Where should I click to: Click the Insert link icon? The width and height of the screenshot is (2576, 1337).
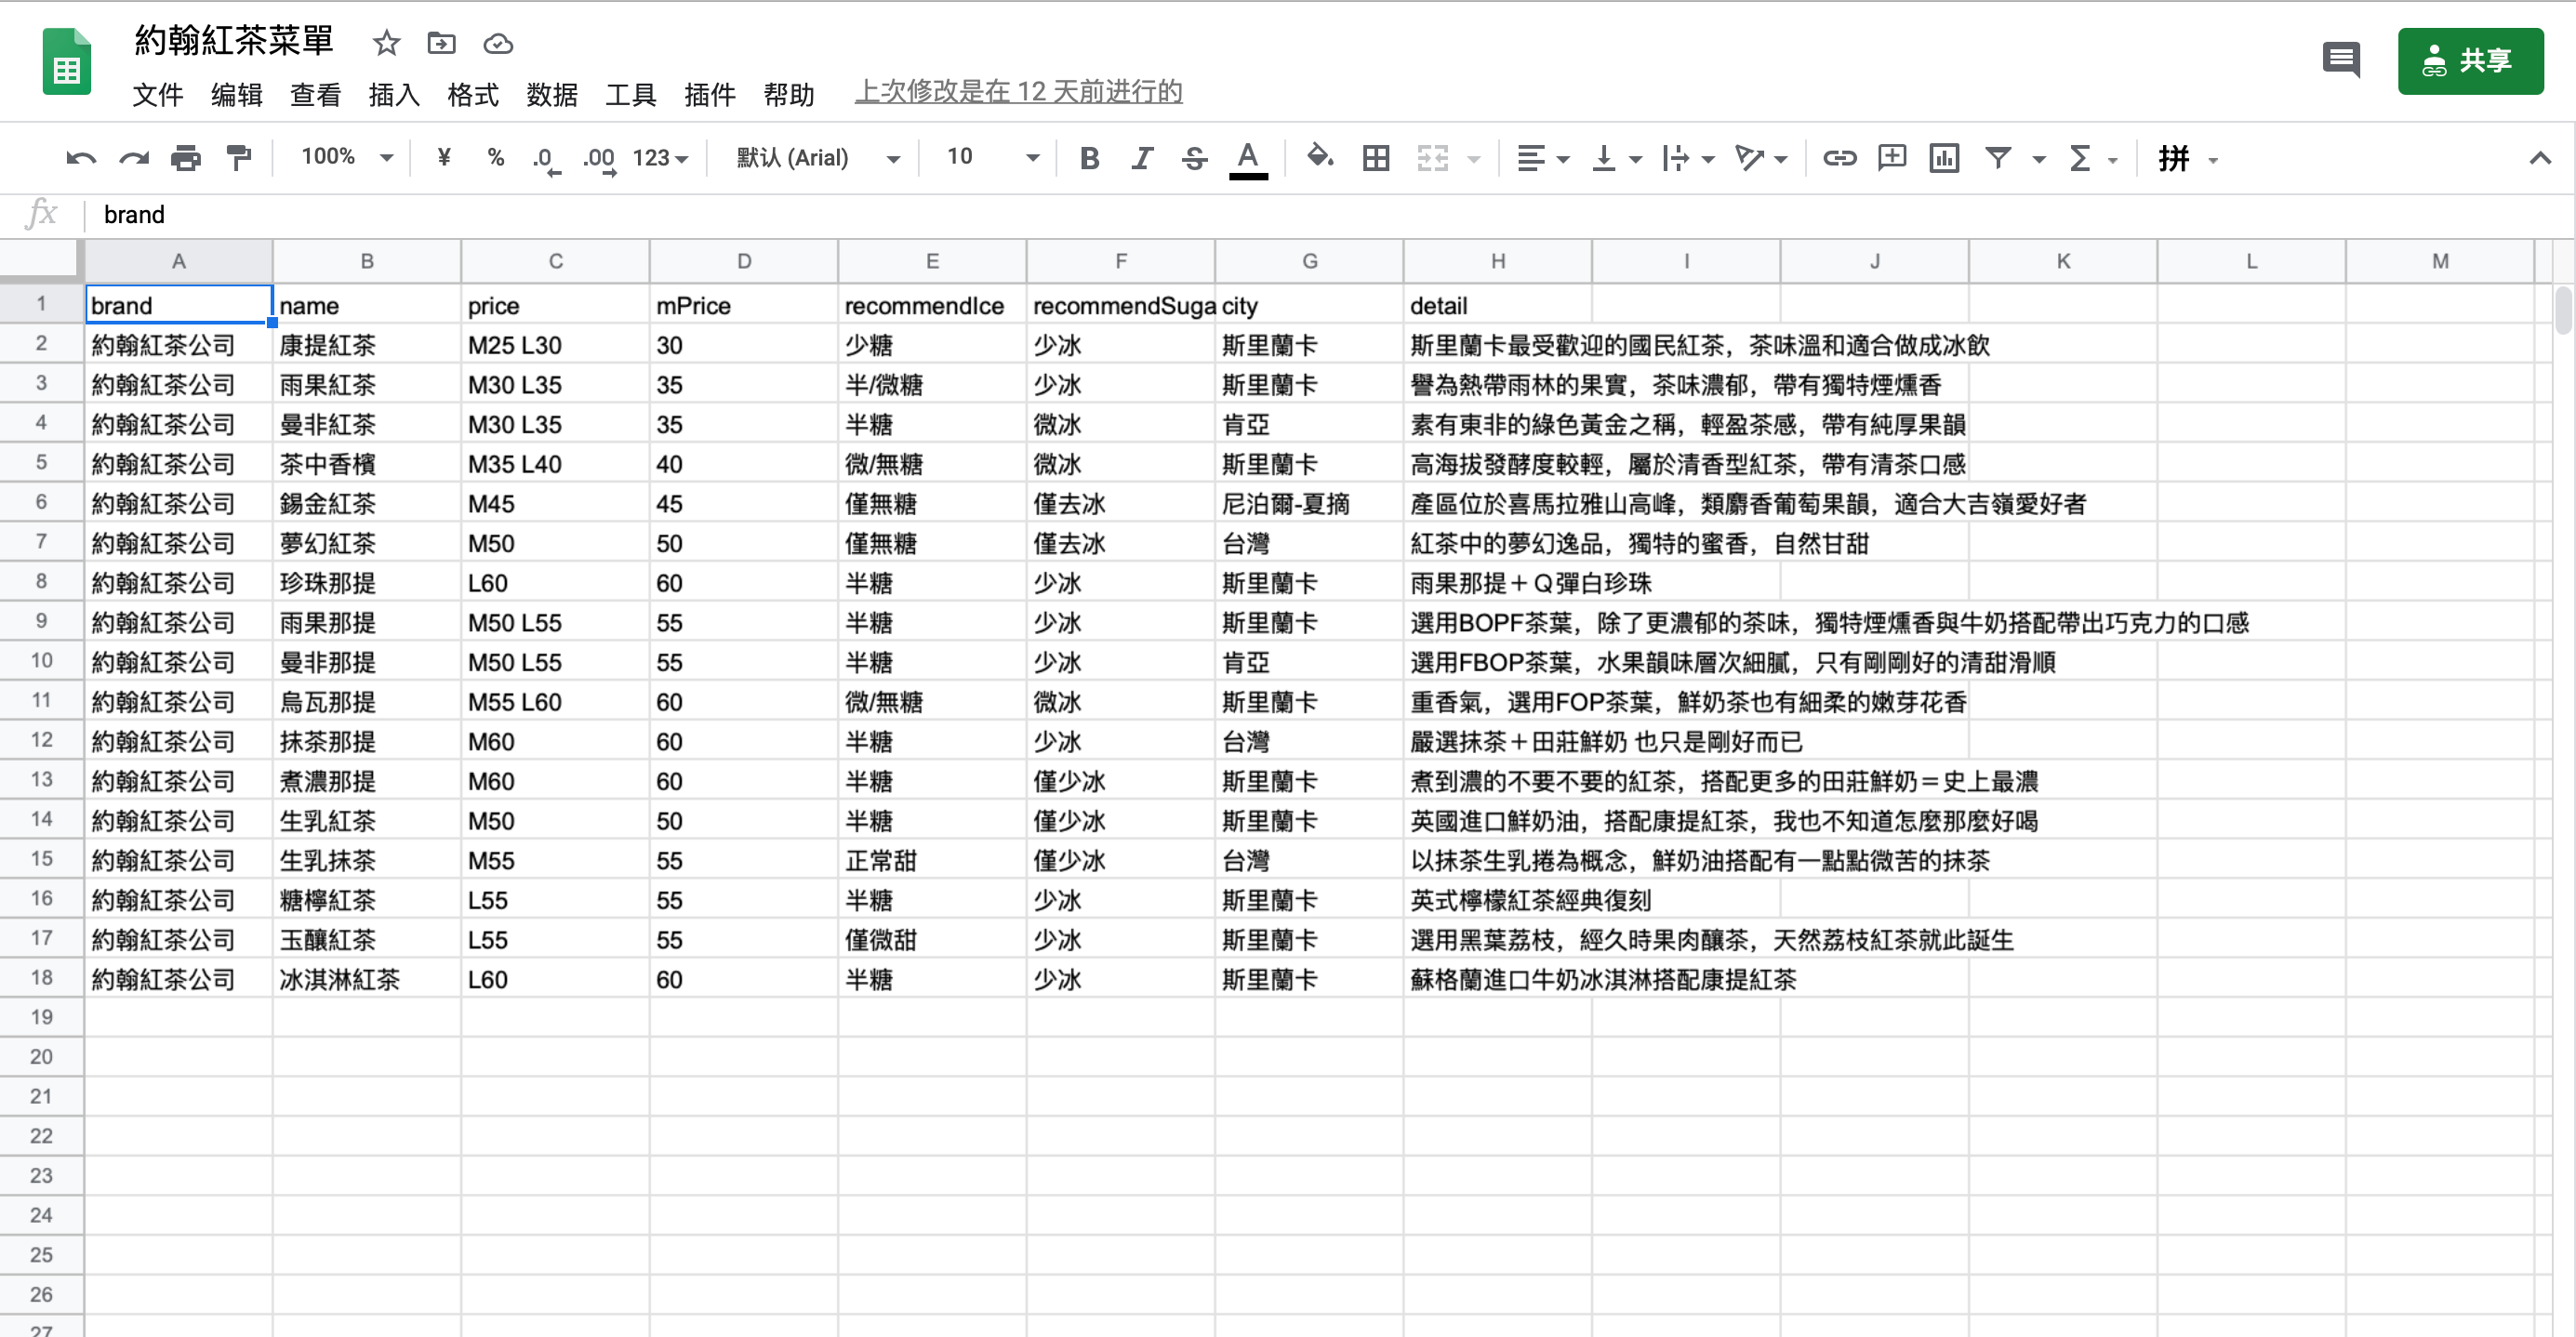pyautogui.click(x=1839, y=158)
